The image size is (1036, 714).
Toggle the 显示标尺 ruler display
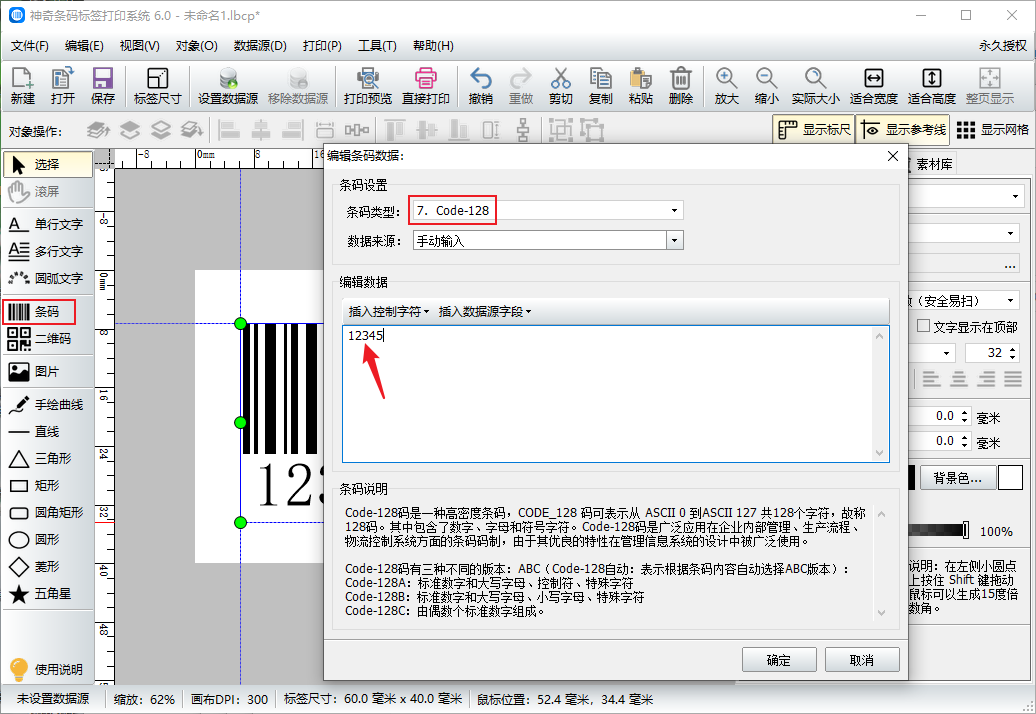coord(814,129)
